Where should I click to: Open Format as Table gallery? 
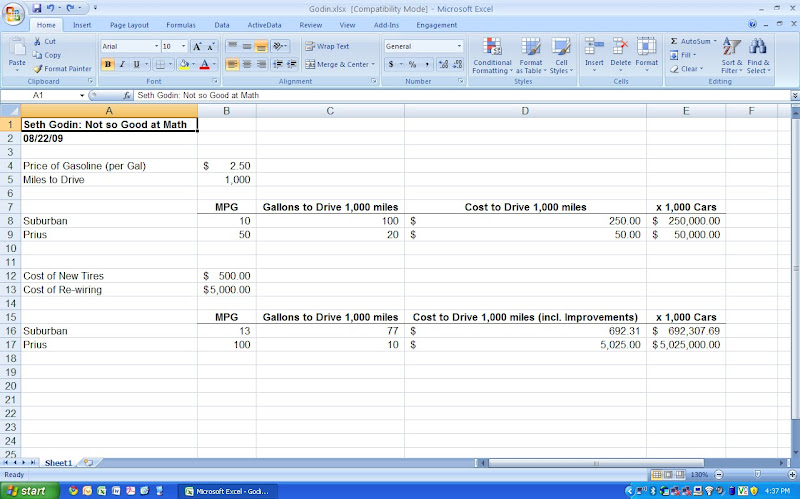tap(531, 56)
